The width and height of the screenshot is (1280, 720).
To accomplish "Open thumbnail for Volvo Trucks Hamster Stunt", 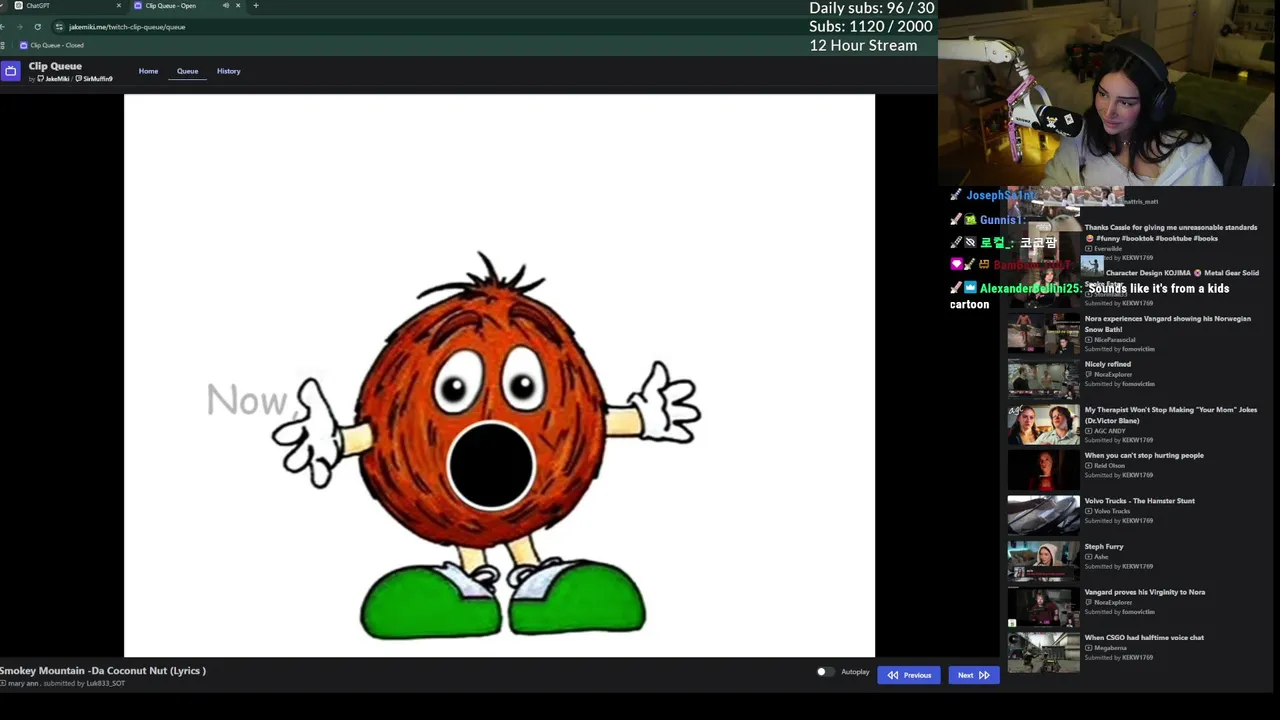I will click(x=1043, y=516).
